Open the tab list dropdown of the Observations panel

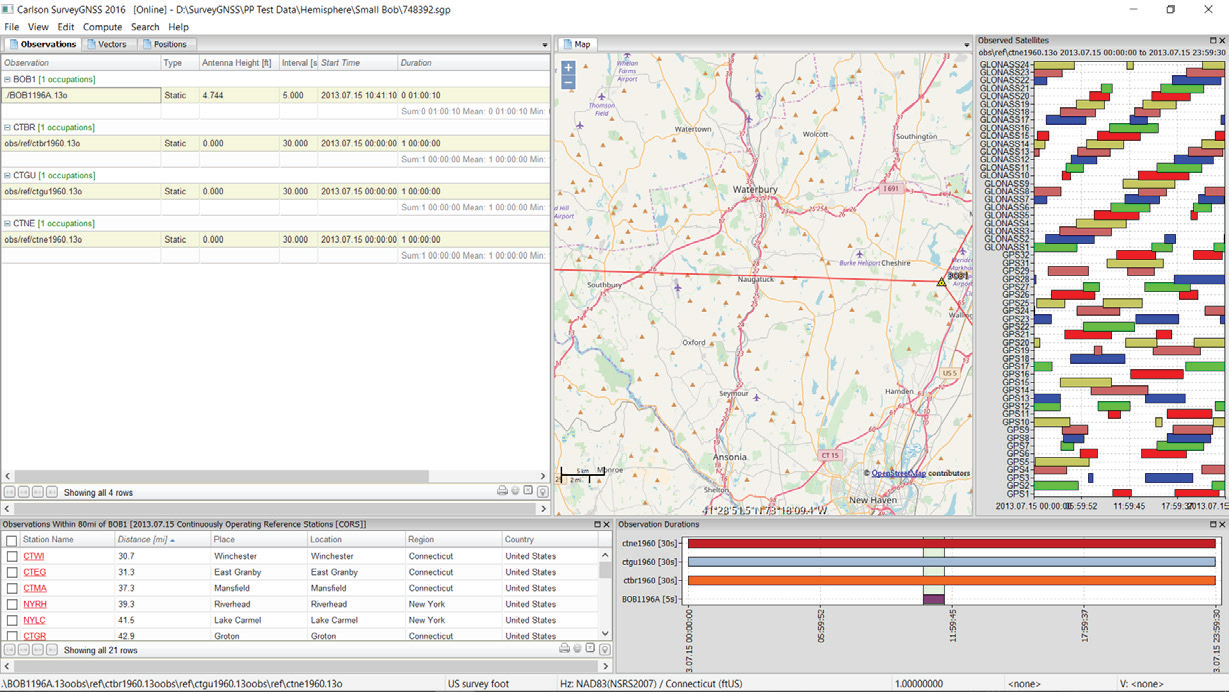[545, 45]
